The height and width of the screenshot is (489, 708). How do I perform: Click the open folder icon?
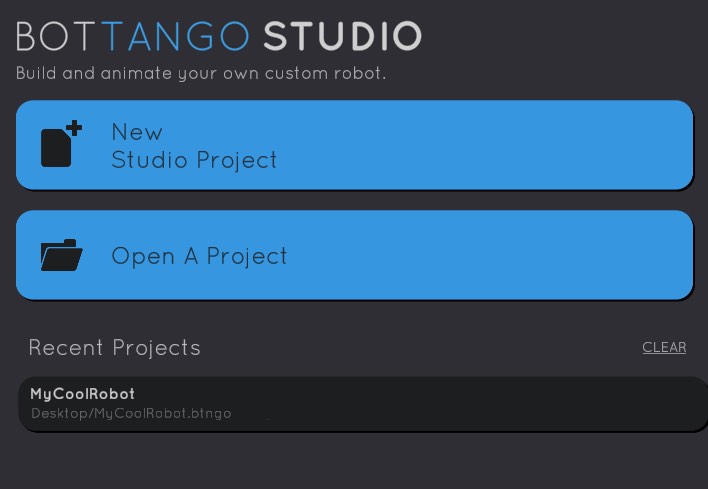pyautogui.click(x=61, y=256)
